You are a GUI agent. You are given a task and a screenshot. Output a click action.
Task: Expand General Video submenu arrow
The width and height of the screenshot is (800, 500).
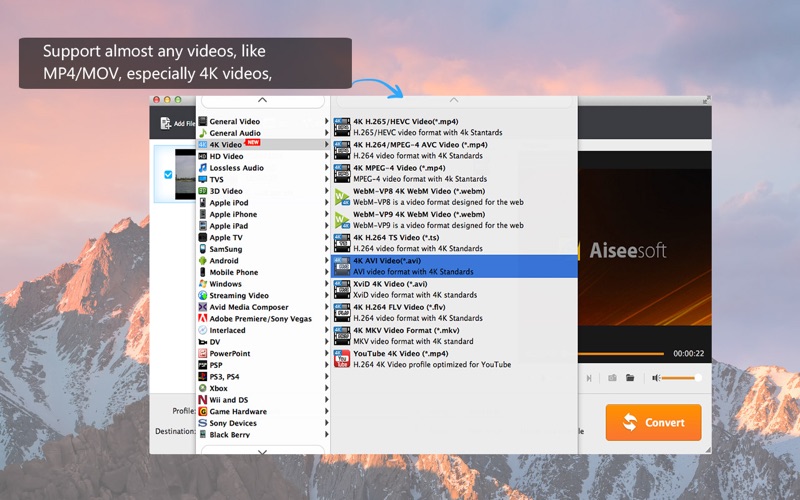click(x=327, y=121)
